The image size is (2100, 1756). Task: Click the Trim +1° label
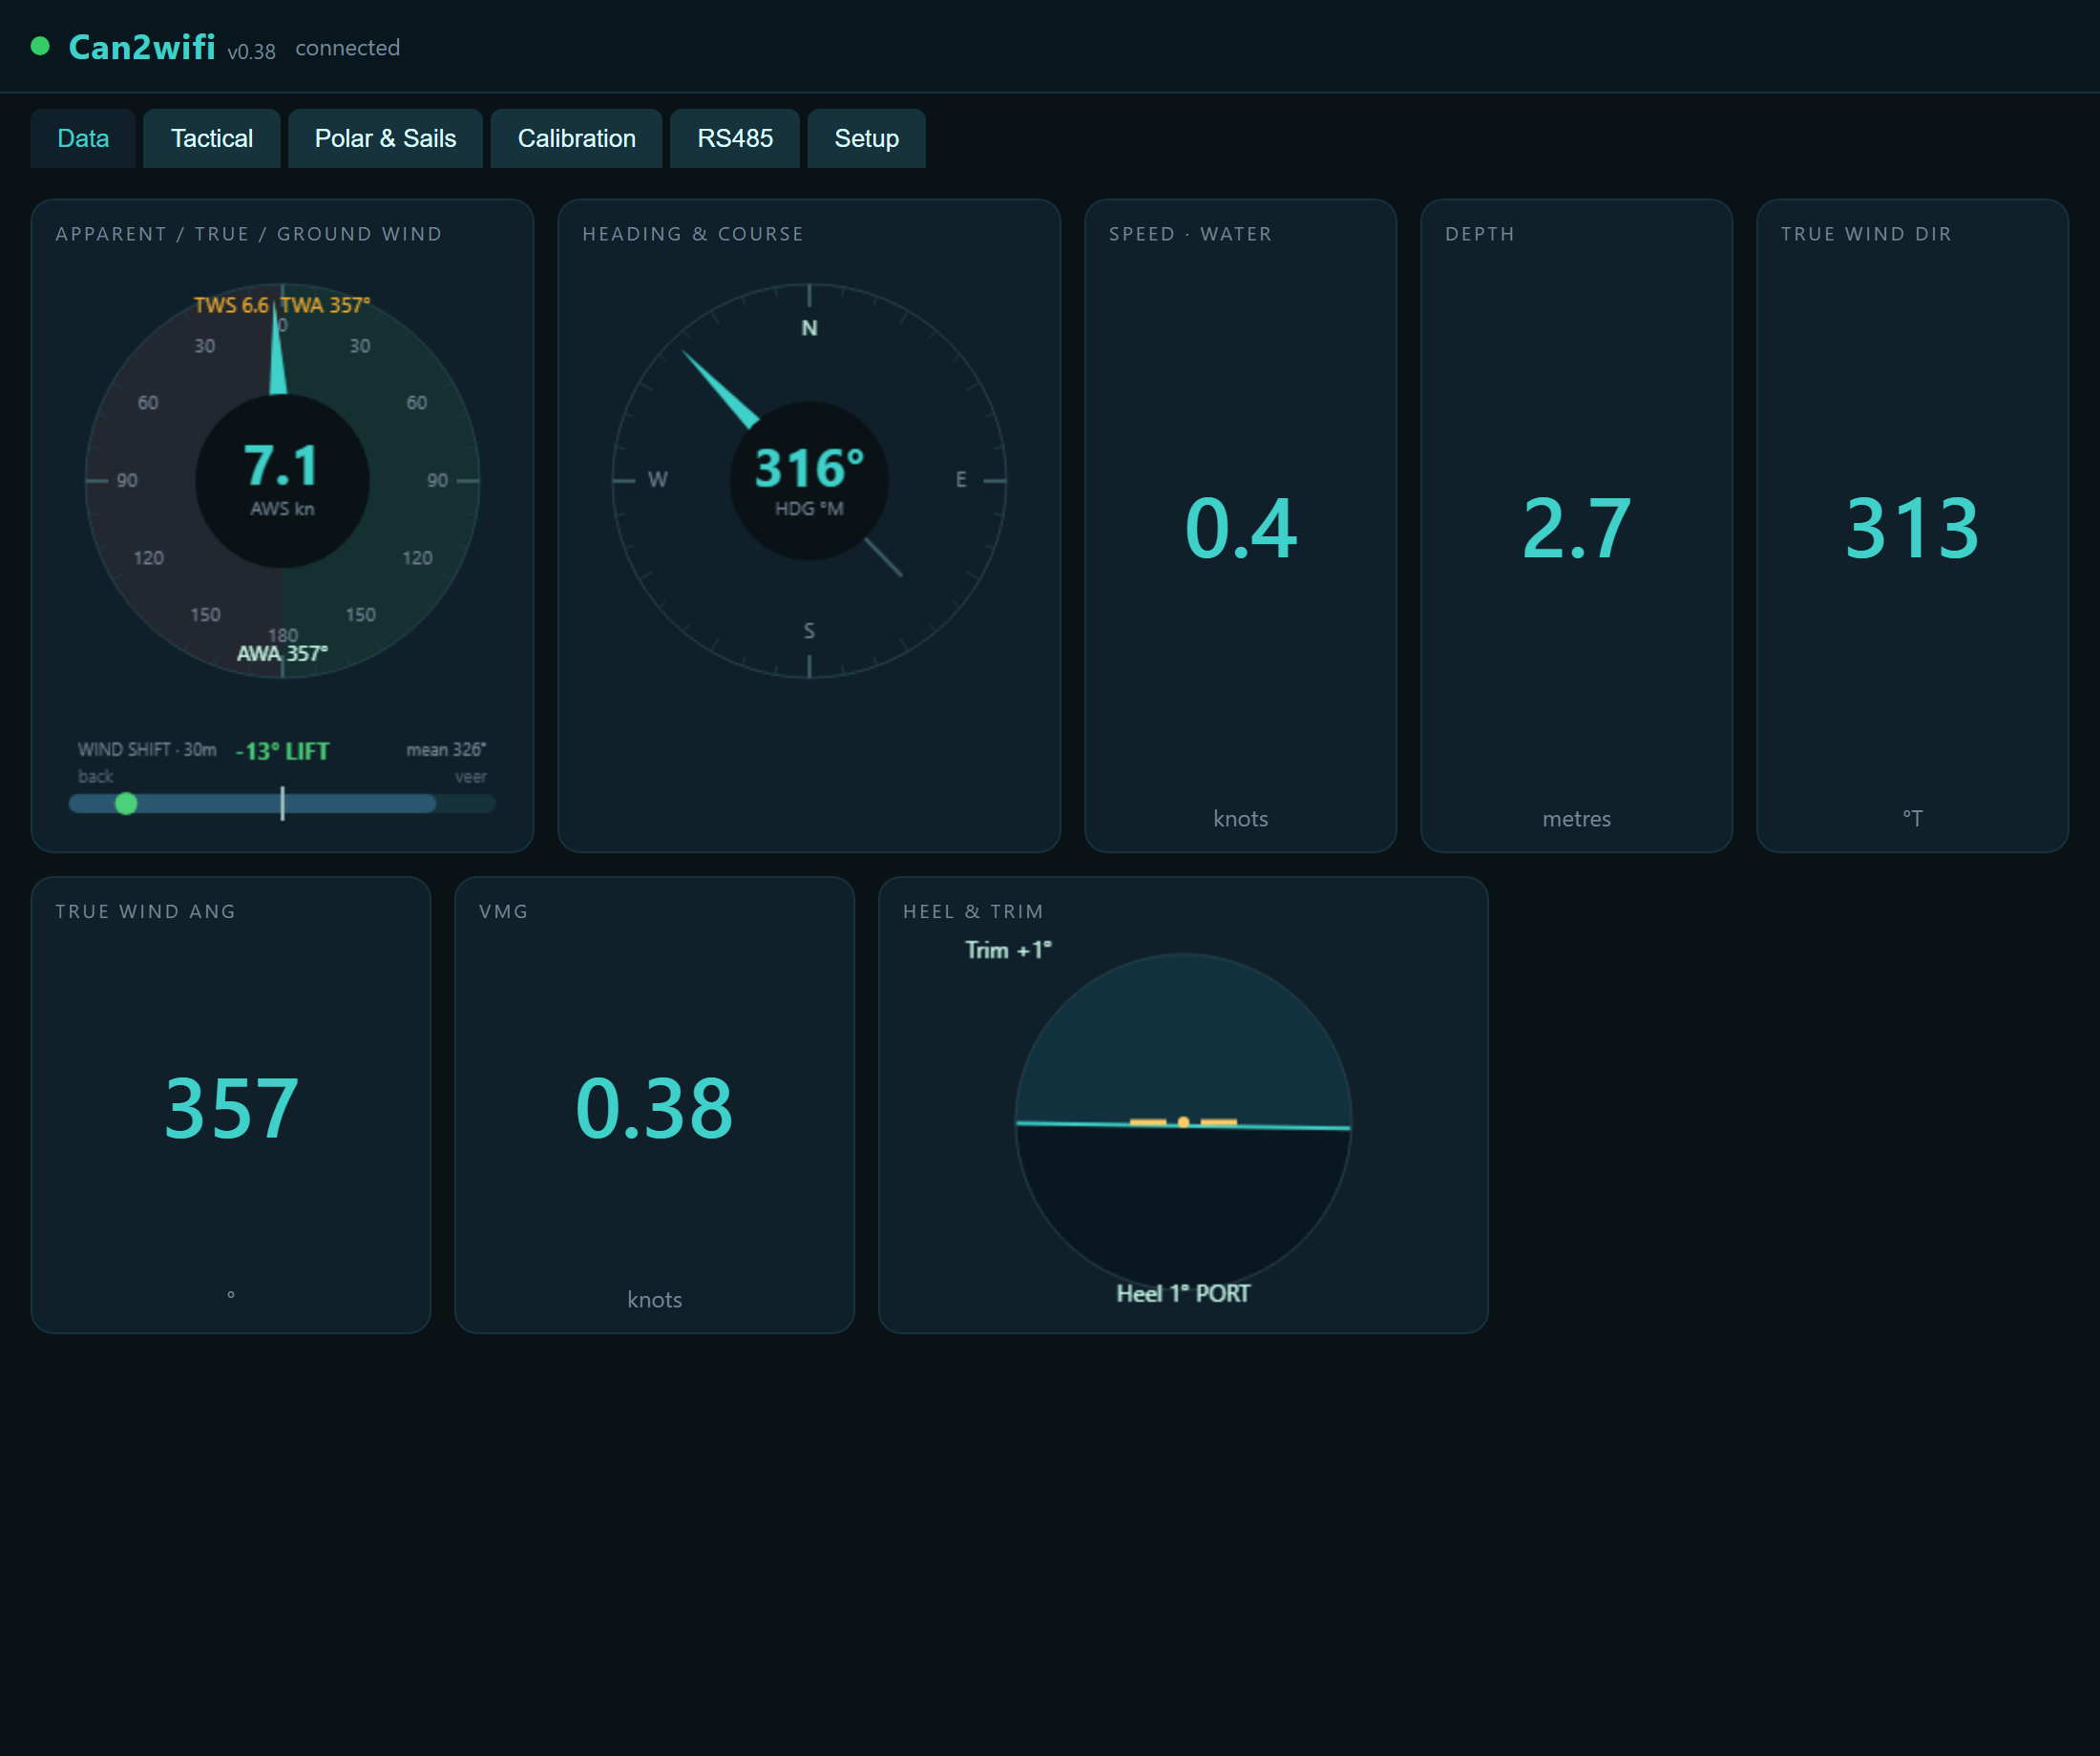pyautogui.click(x=1008, y=950)
